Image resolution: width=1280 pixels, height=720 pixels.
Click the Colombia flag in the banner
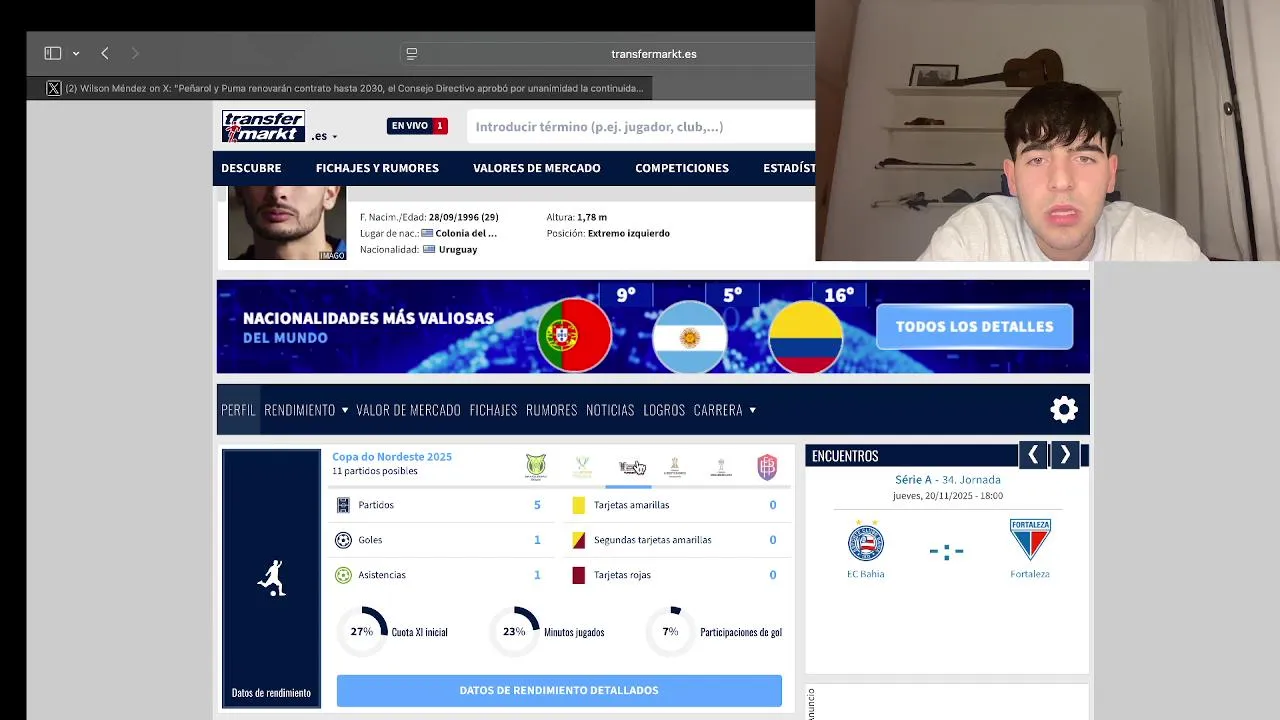click(x=805, y=337)
